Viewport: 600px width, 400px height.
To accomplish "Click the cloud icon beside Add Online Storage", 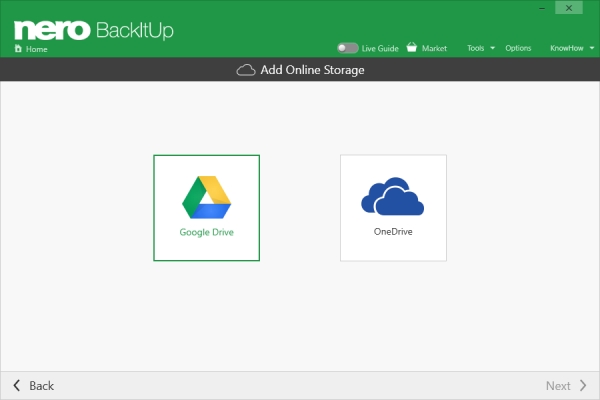I will coord(246,70).
